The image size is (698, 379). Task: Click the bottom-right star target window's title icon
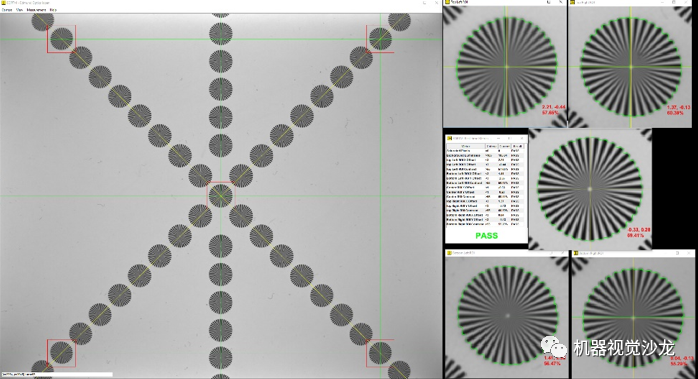coord(576,253)
